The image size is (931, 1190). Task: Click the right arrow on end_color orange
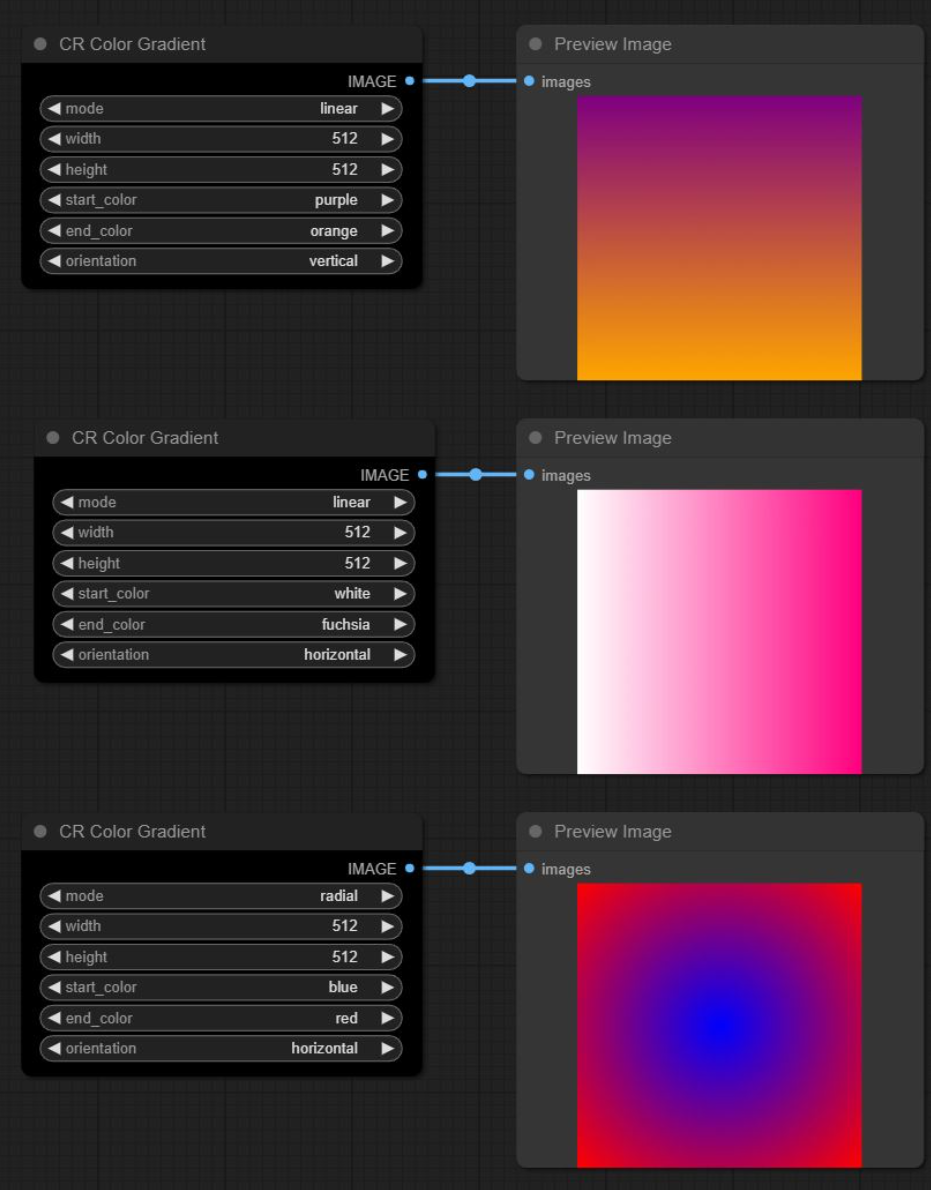(388, 231)
